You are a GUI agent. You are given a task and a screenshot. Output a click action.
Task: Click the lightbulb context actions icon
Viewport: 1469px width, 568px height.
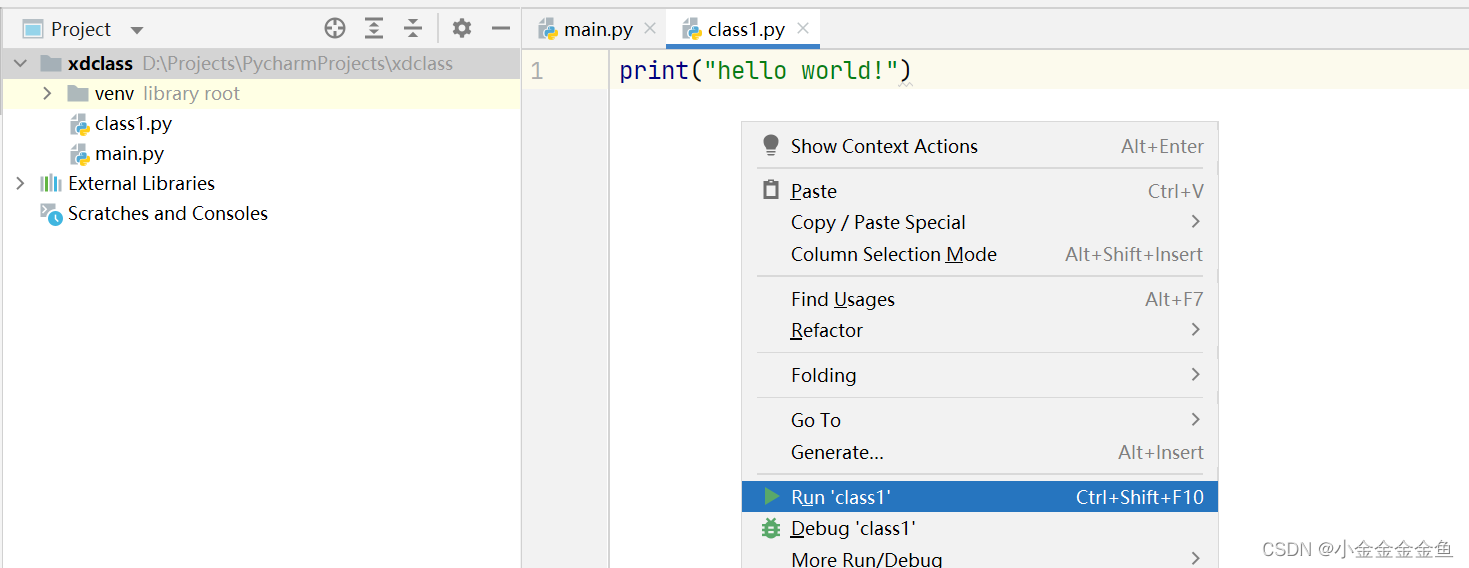771,146
